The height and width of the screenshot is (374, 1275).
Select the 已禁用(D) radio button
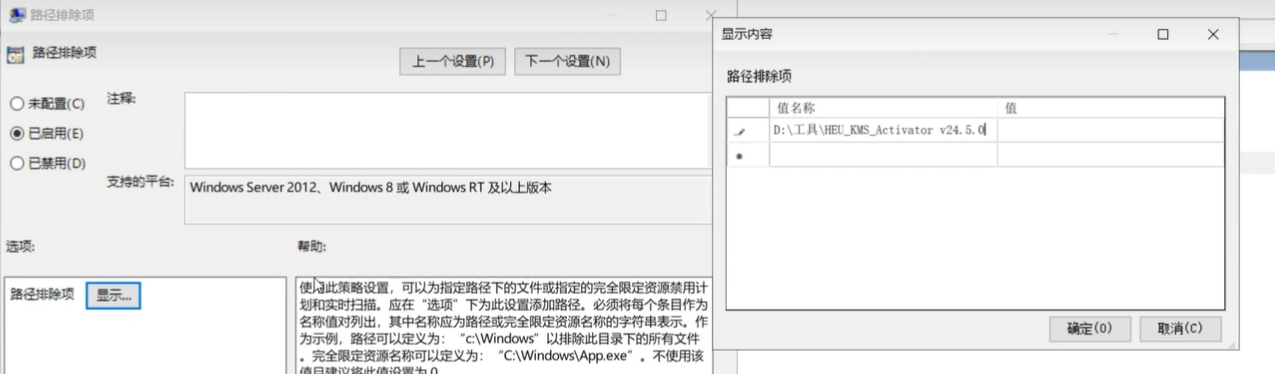click(16, 163)
